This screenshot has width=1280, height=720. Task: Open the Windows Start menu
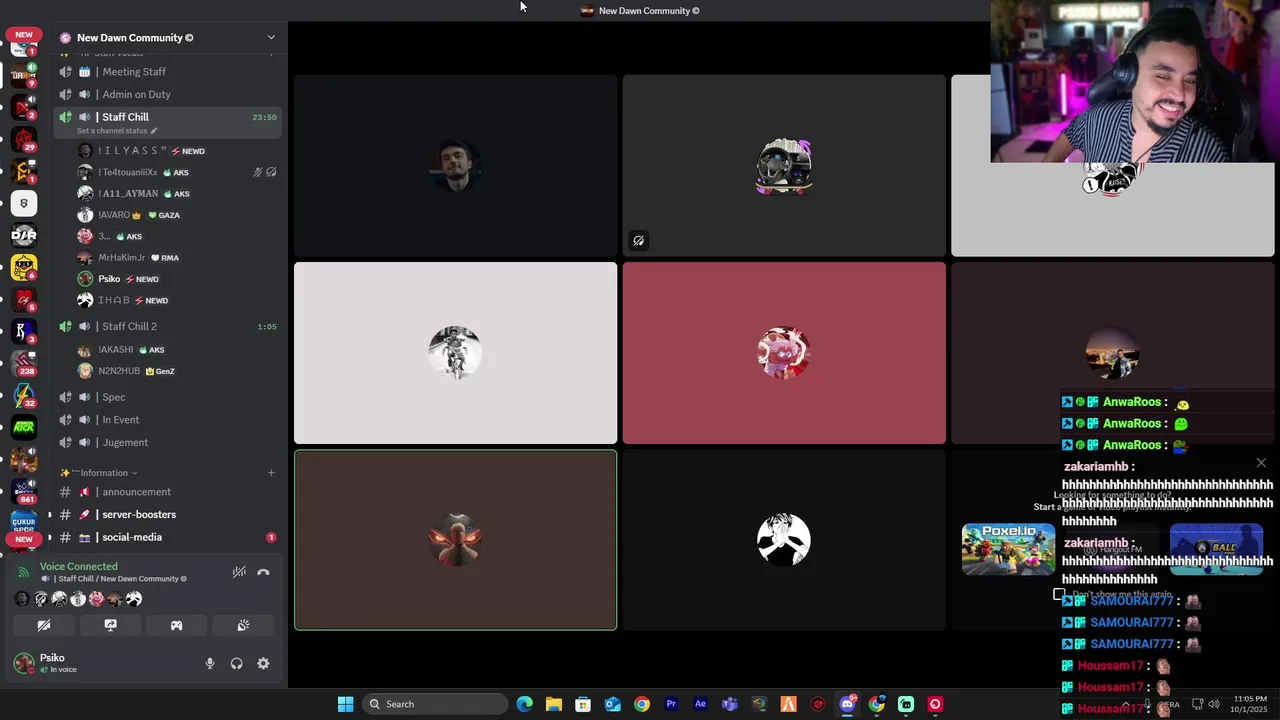coord(345,704)
